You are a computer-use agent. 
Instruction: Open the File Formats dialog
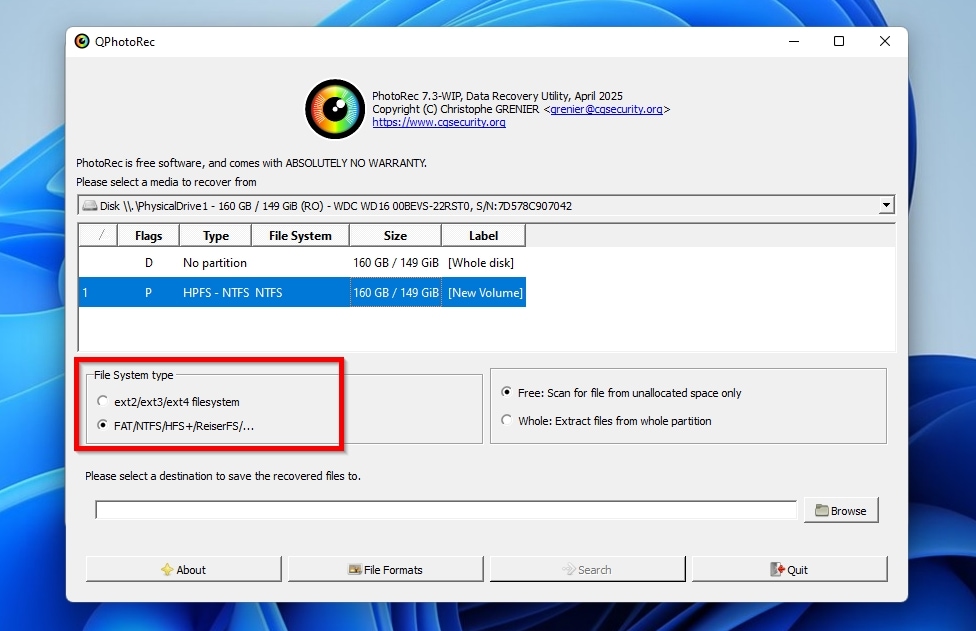(385, 568)
